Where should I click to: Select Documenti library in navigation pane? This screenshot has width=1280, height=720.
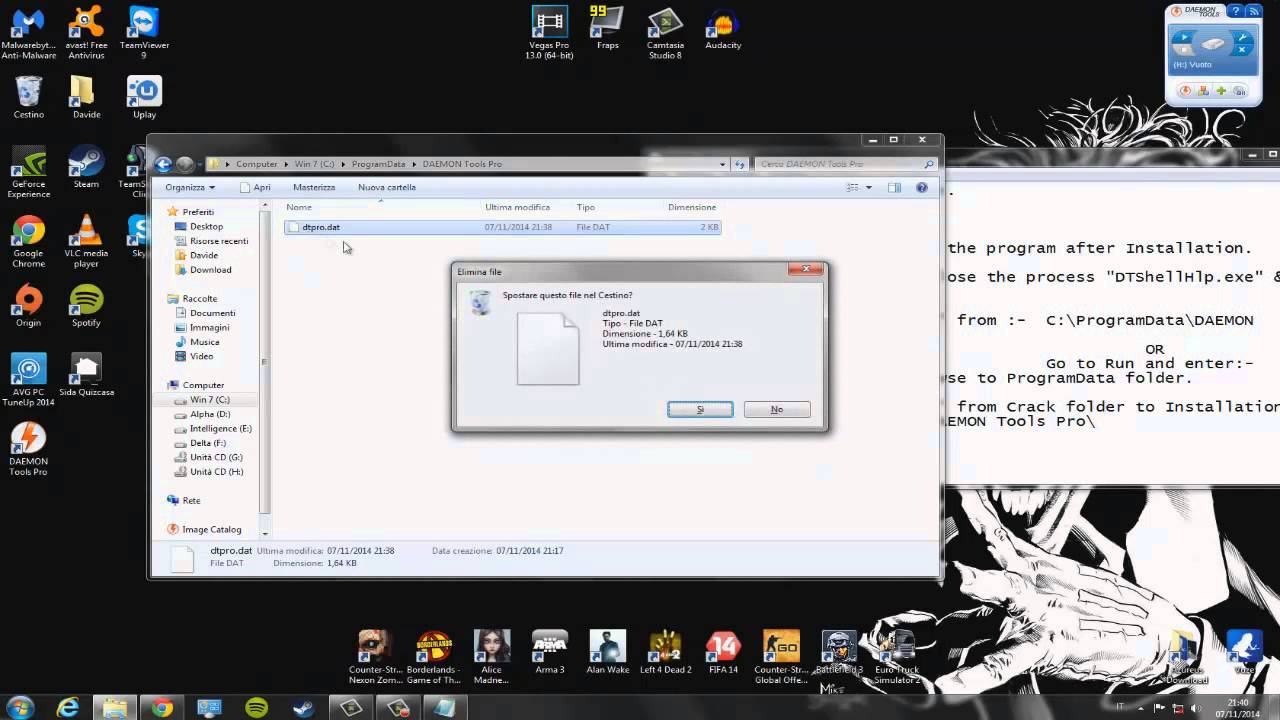(212, 313)
